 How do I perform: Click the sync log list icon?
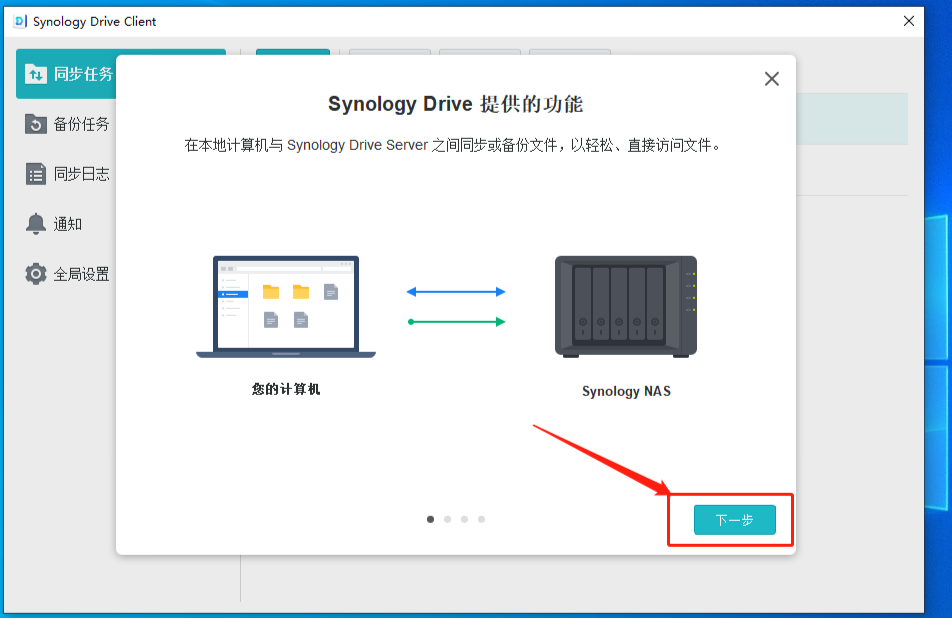click(36, 174)
